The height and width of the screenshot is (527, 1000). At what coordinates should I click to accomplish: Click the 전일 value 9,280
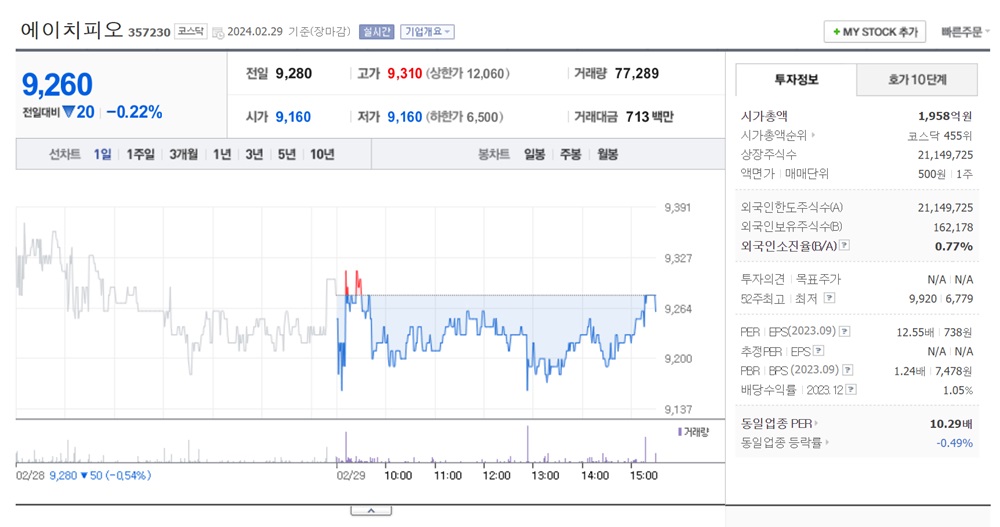(293, 73)
